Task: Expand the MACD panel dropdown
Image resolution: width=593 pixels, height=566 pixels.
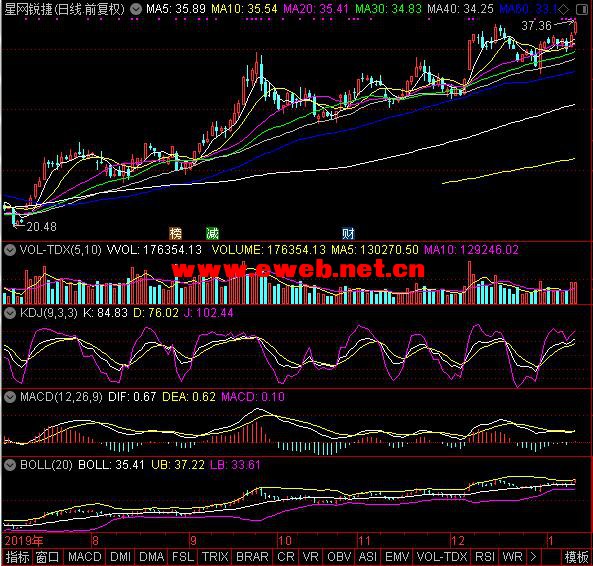Action: tap(10, 397)
